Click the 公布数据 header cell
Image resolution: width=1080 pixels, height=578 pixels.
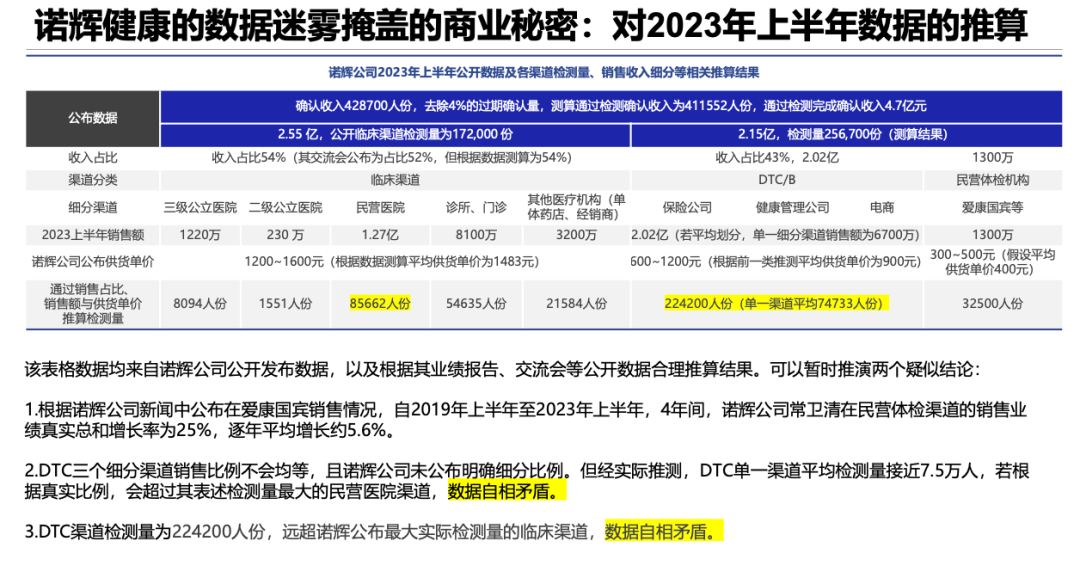click(93, 118)
